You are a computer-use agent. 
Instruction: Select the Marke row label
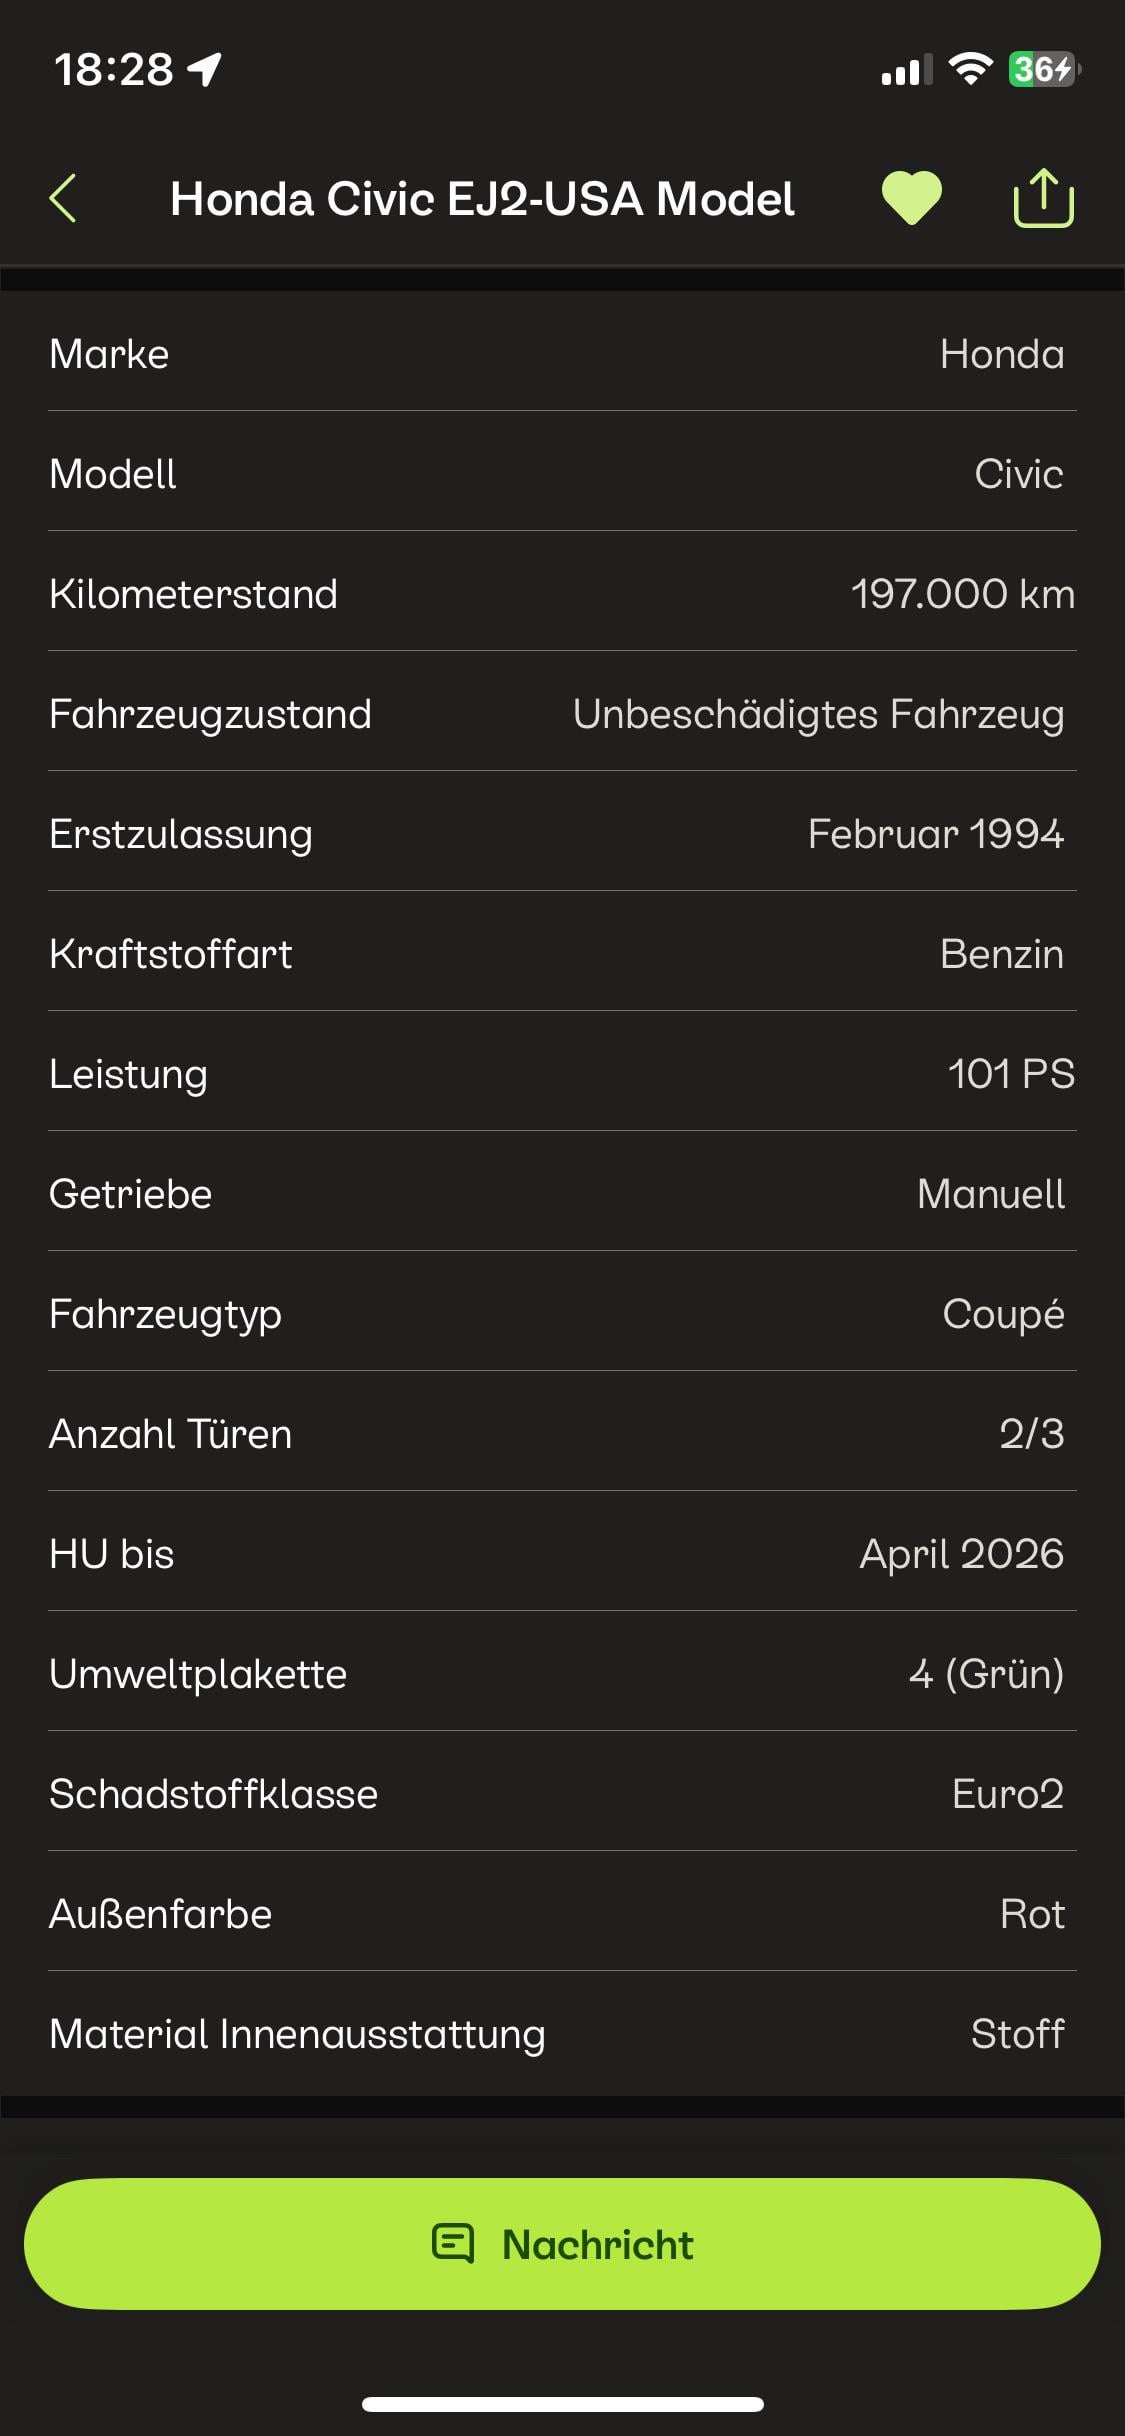coord(109,354)
